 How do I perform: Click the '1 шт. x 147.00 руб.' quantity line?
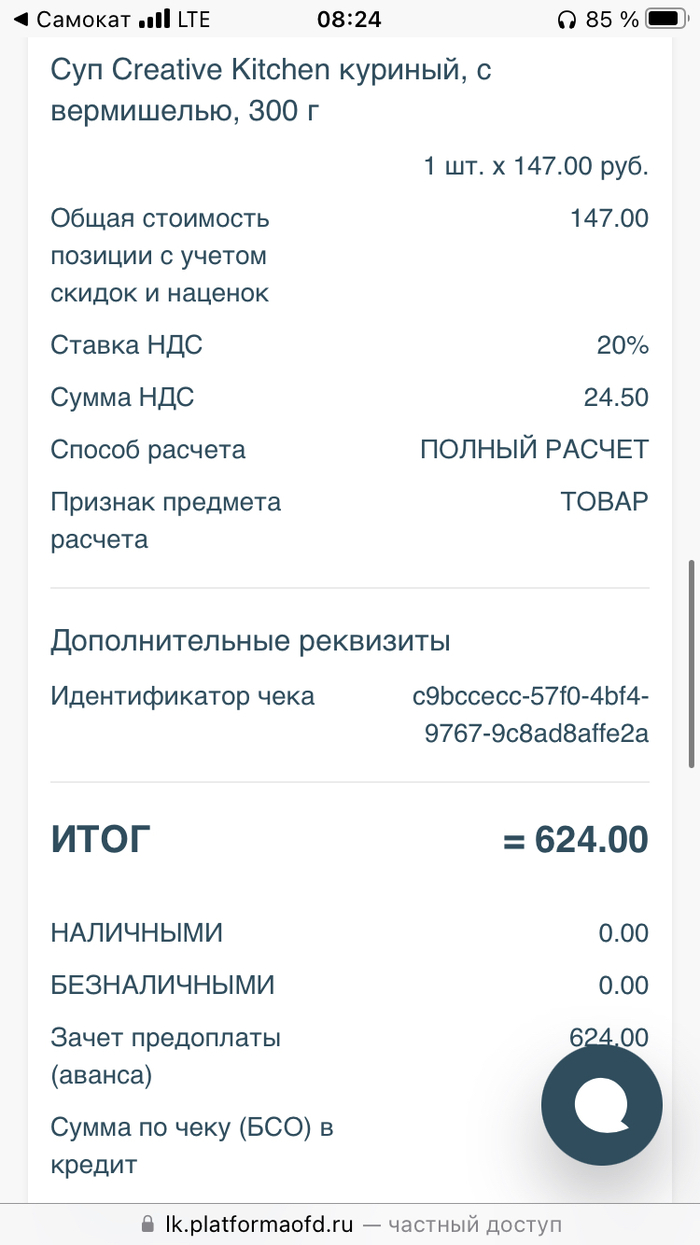536,166
